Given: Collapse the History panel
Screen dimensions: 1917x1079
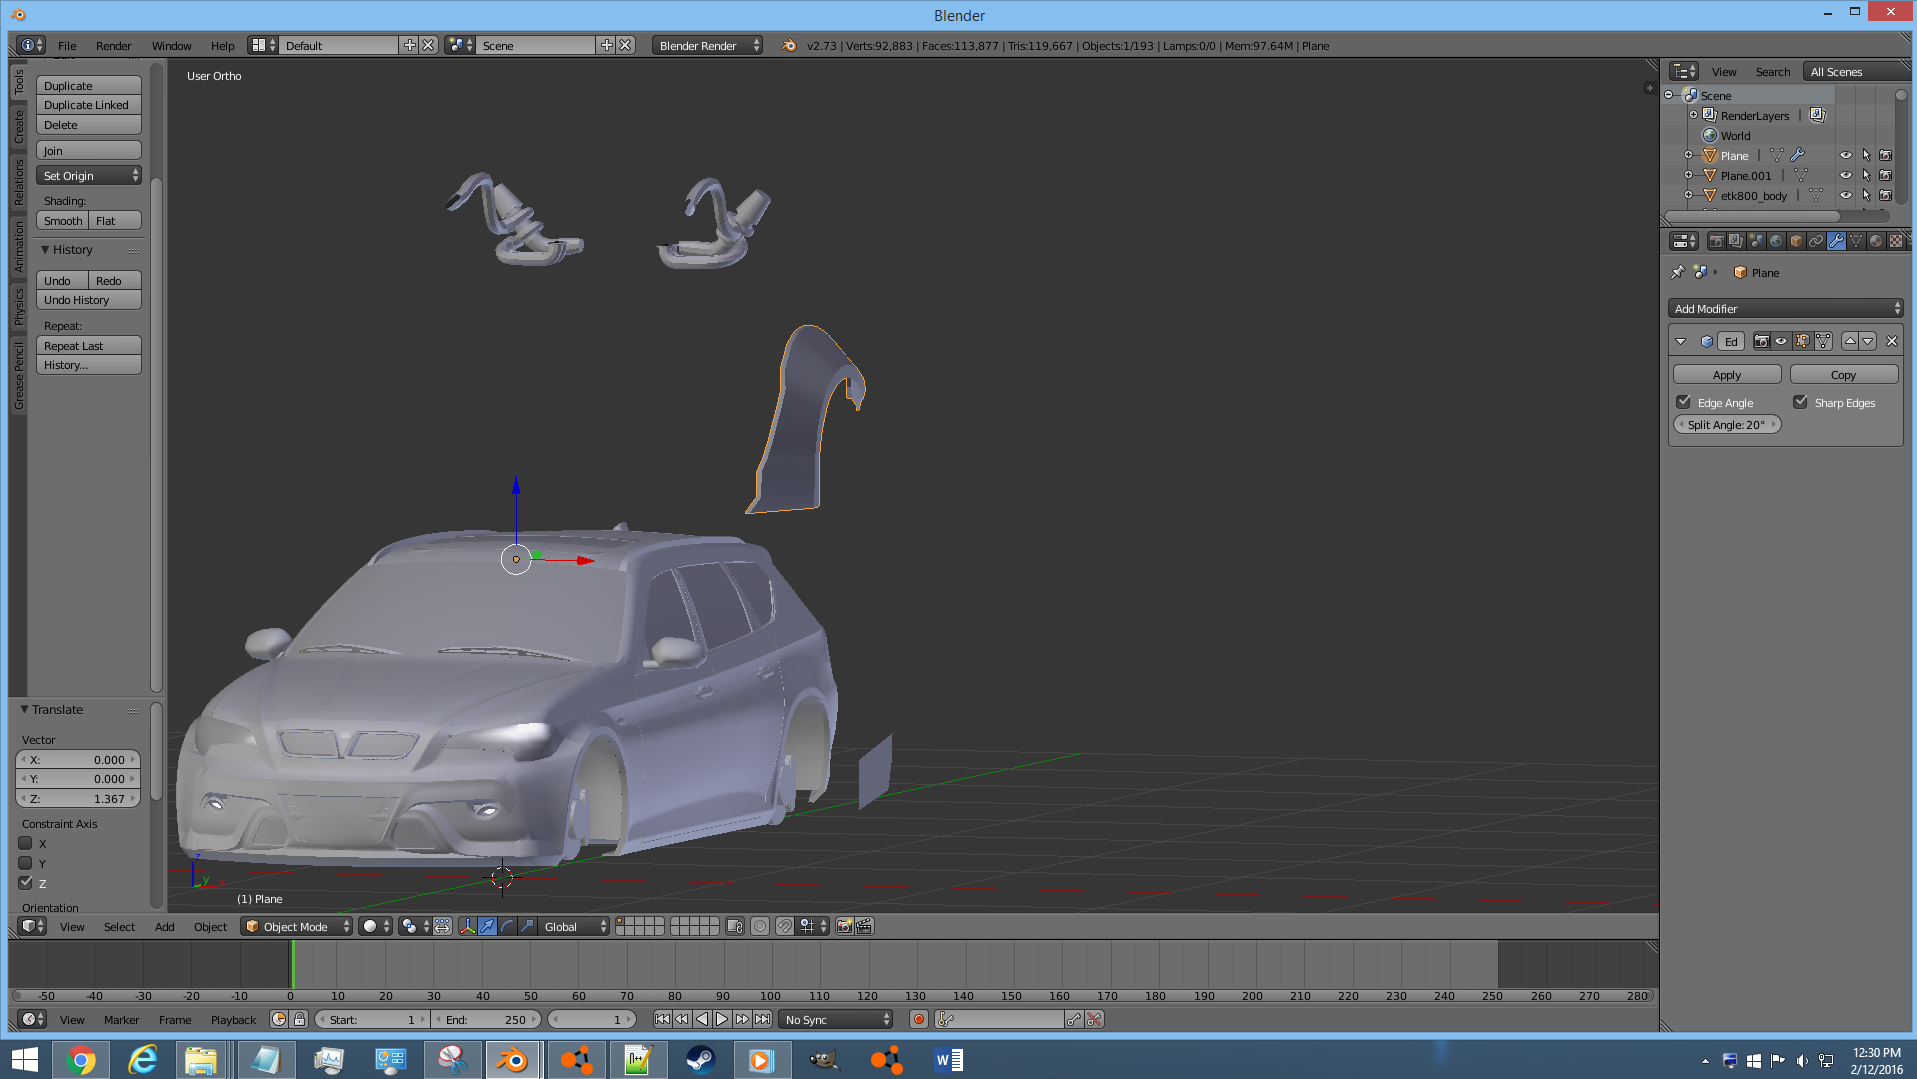Looking at the screenshot, I should click(x=45, y=250).
